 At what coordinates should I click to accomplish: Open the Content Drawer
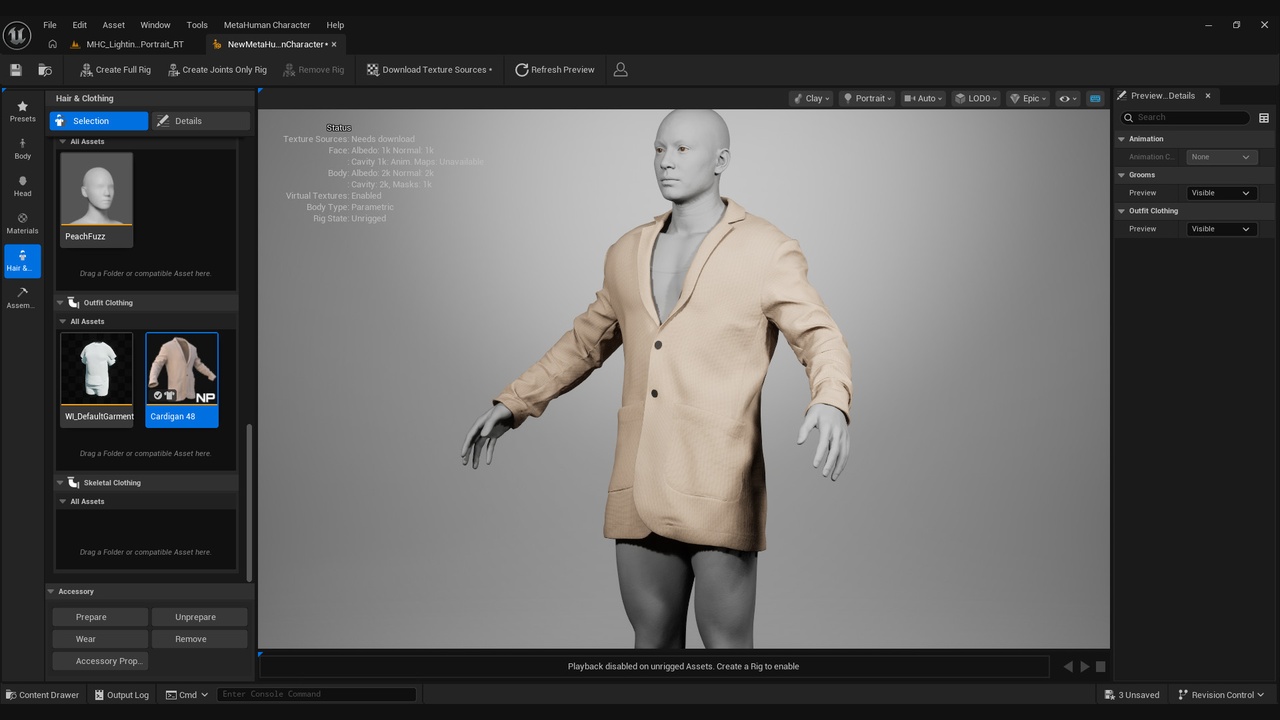click(42, 695)
